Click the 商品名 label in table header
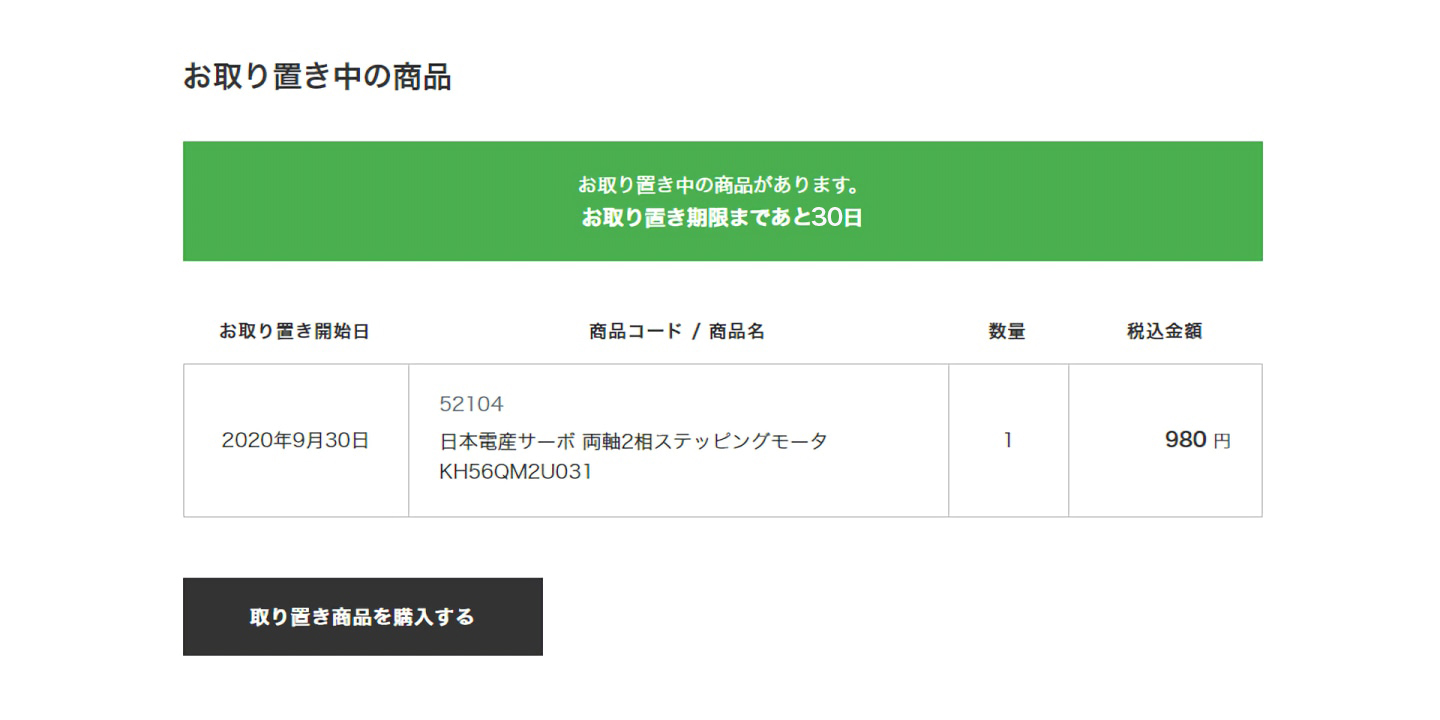Screen dimensions: 1440x720 pyautogui.click(x=737, y=332)
